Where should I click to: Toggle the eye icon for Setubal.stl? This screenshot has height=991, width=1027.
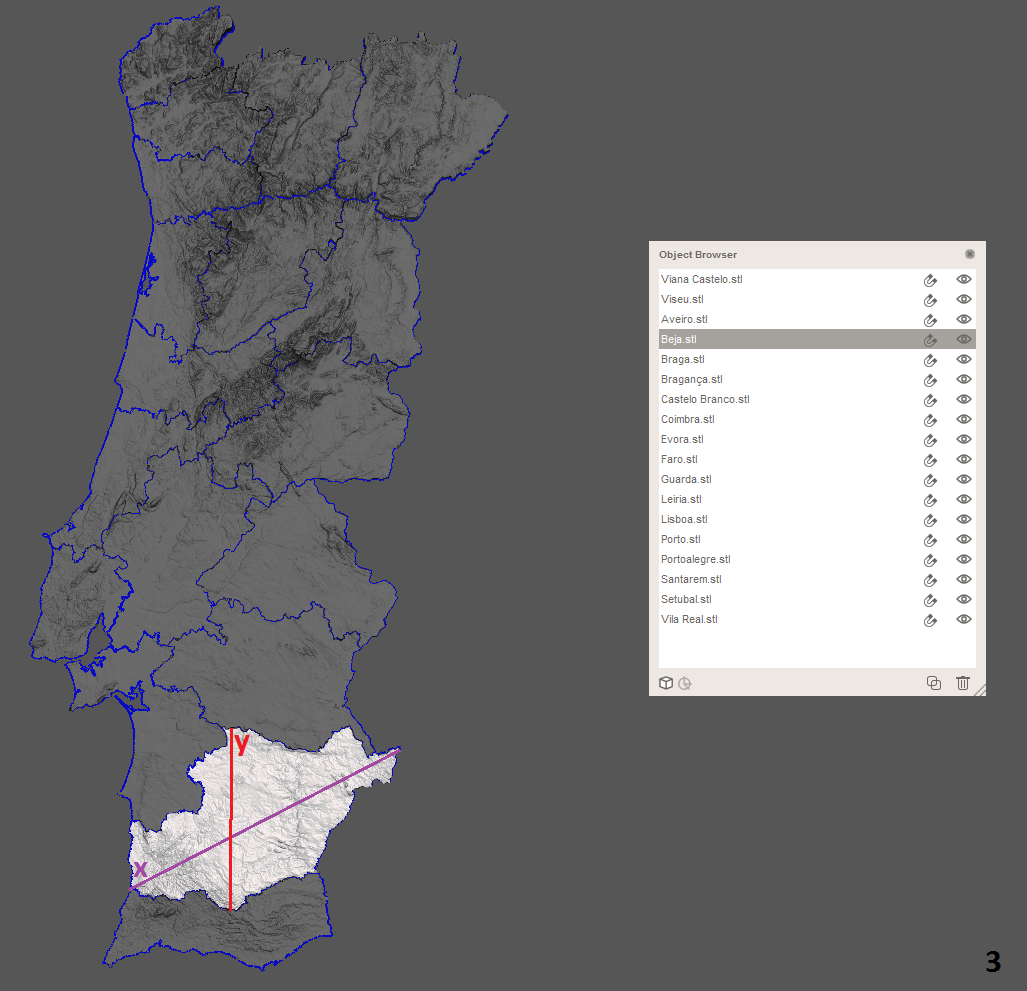point(964,599)
